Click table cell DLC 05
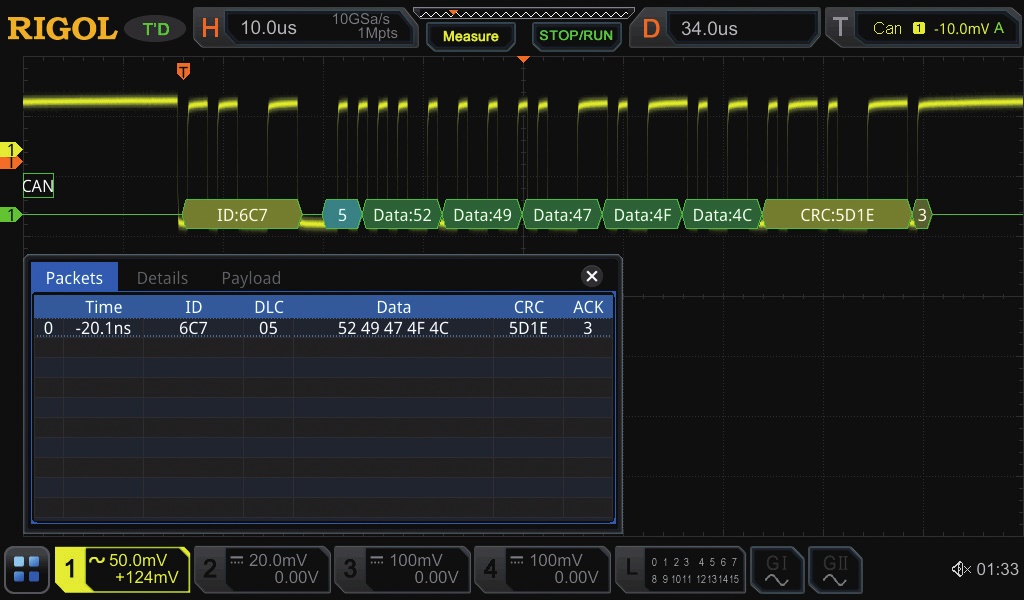This screenshot has width=1024, height=600. point(268,328)
